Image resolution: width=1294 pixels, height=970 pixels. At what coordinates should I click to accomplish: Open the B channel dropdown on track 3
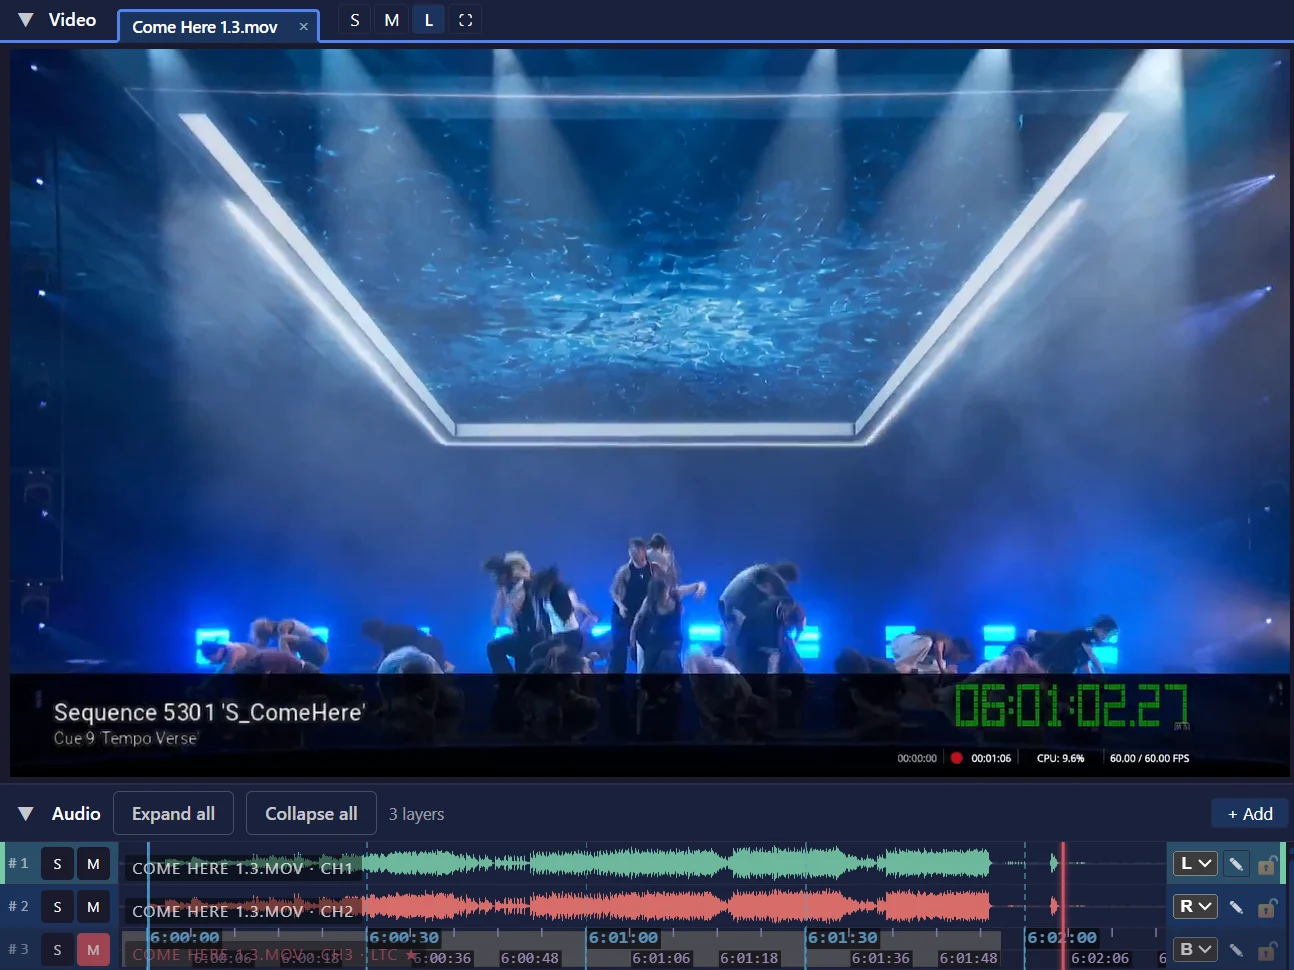pos(1195,949)
